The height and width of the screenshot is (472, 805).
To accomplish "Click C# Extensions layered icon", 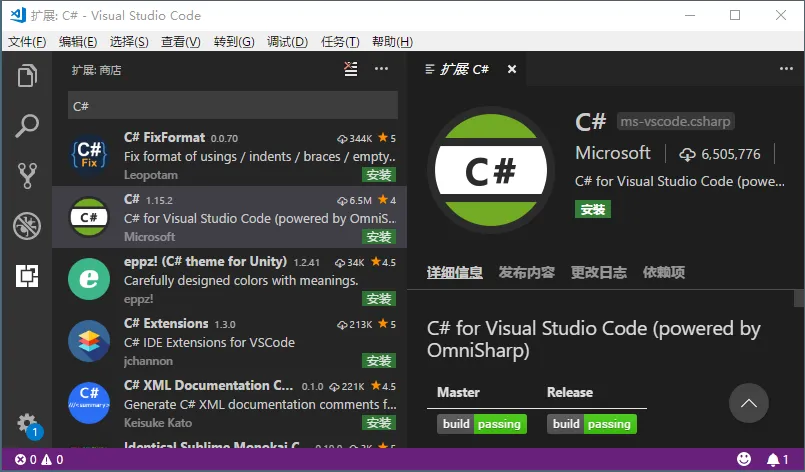I will [89, 341].
